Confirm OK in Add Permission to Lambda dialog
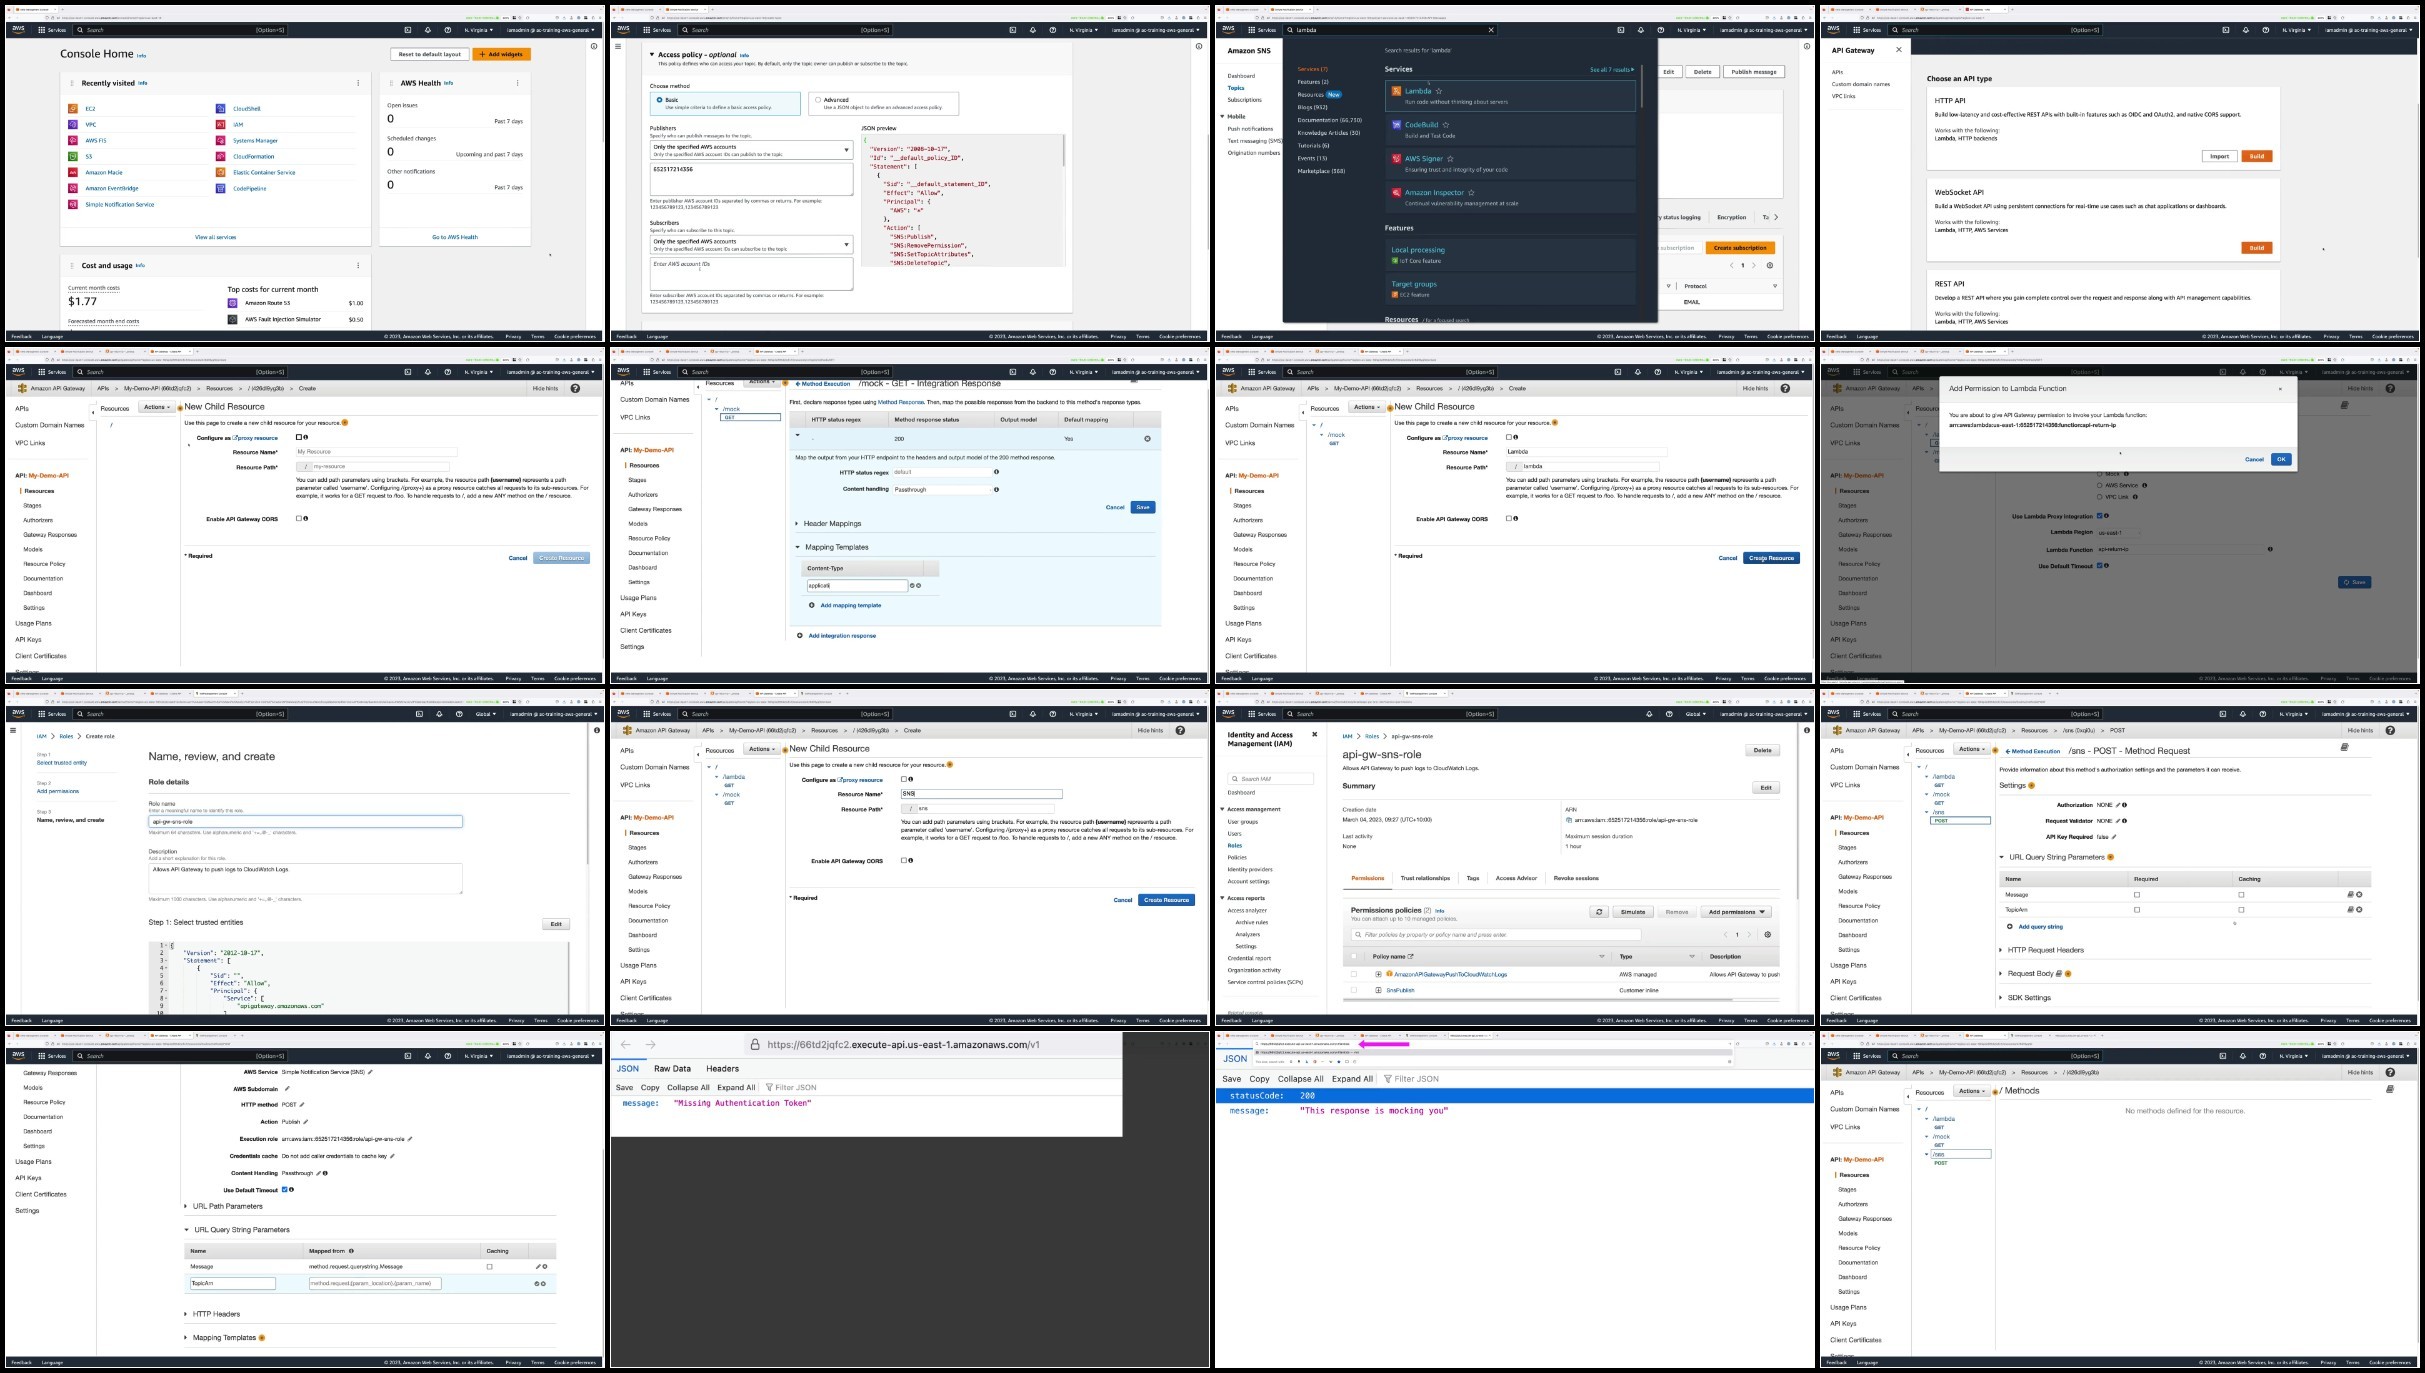The width and height of the screenshot is (2425, 1373). (2281, 459)
